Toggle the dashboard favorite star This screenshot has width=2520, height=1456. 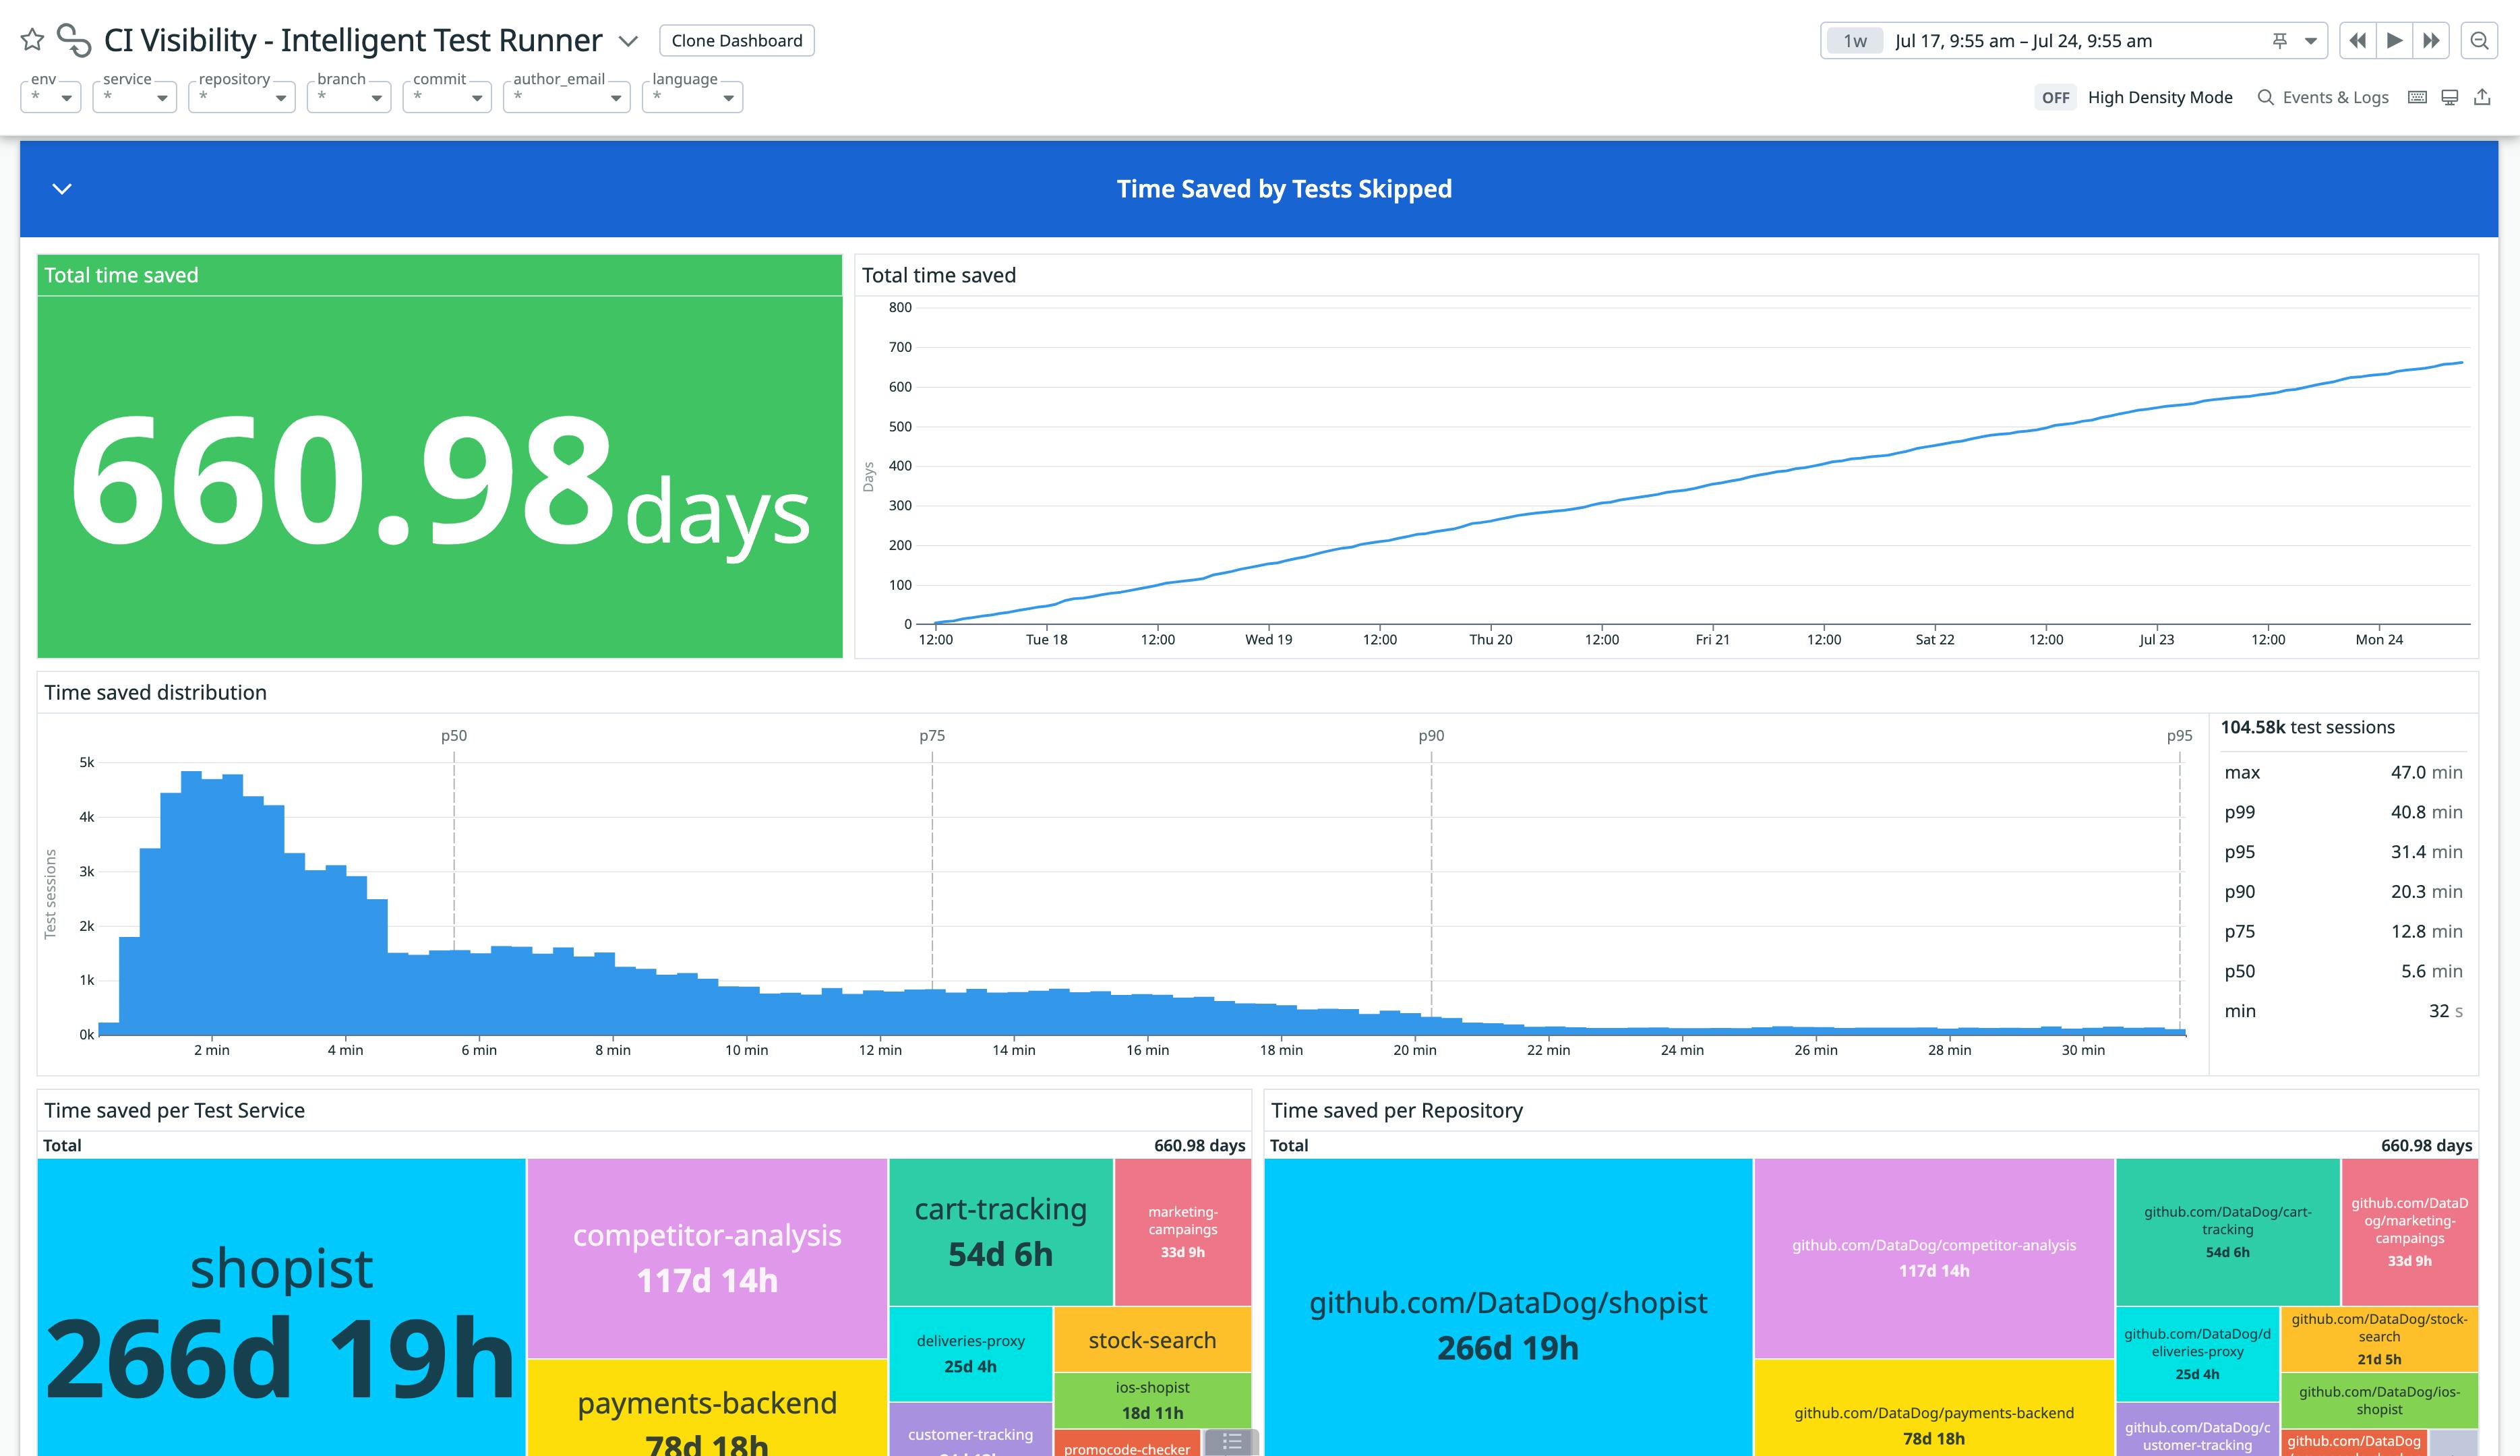[x=32, y=39]
